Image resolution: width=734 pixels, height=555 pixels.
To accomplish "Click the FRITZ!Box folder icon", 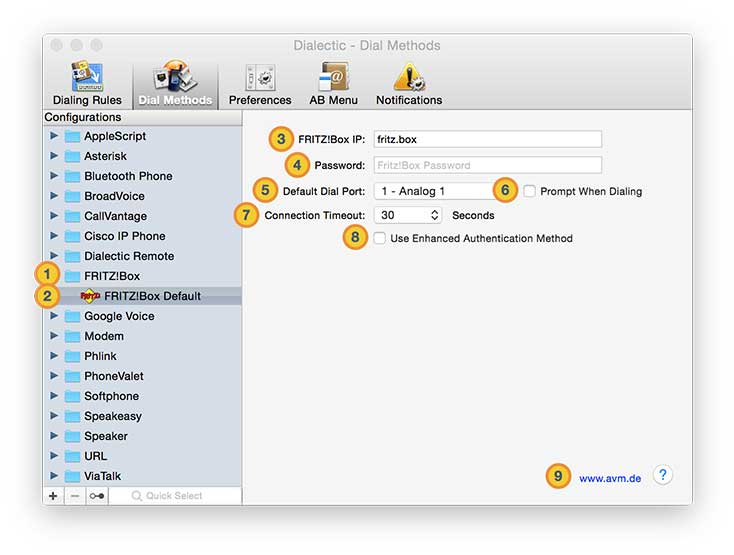I will tap(72, 277).
